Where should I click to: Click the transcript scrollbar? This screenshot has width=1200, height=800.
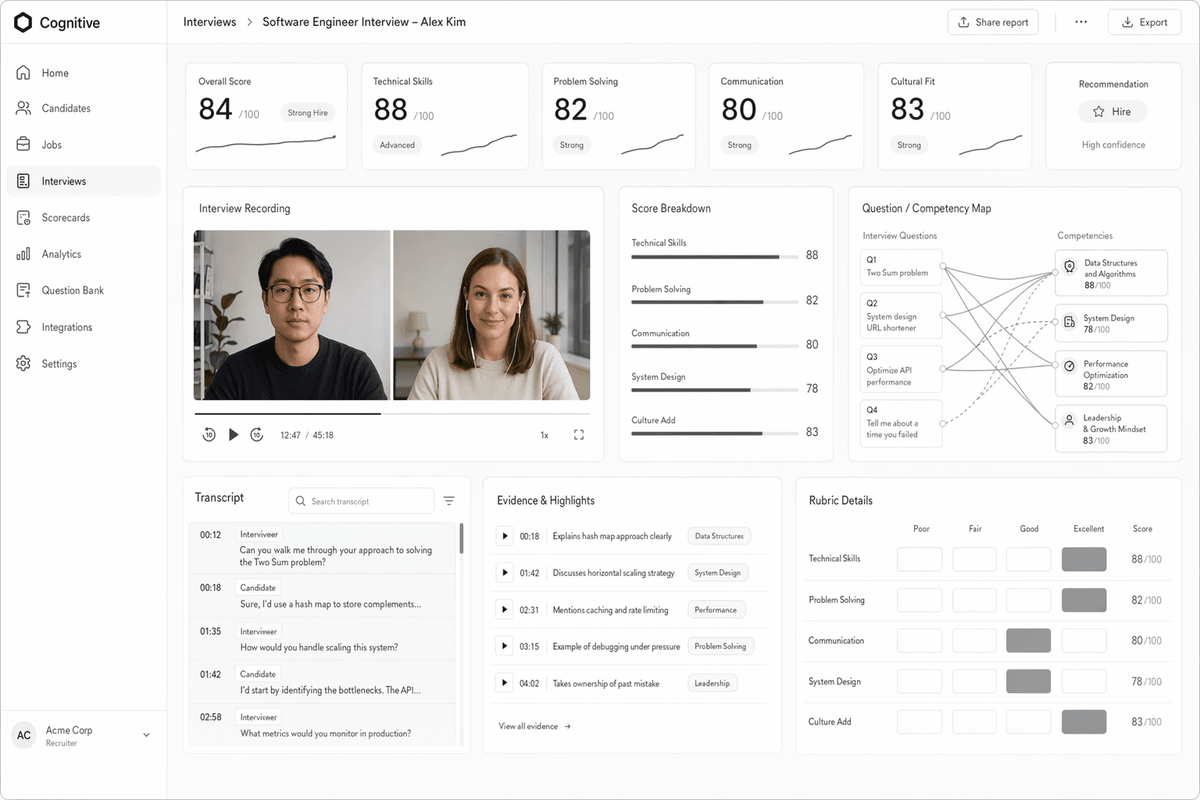click(461, 538)
